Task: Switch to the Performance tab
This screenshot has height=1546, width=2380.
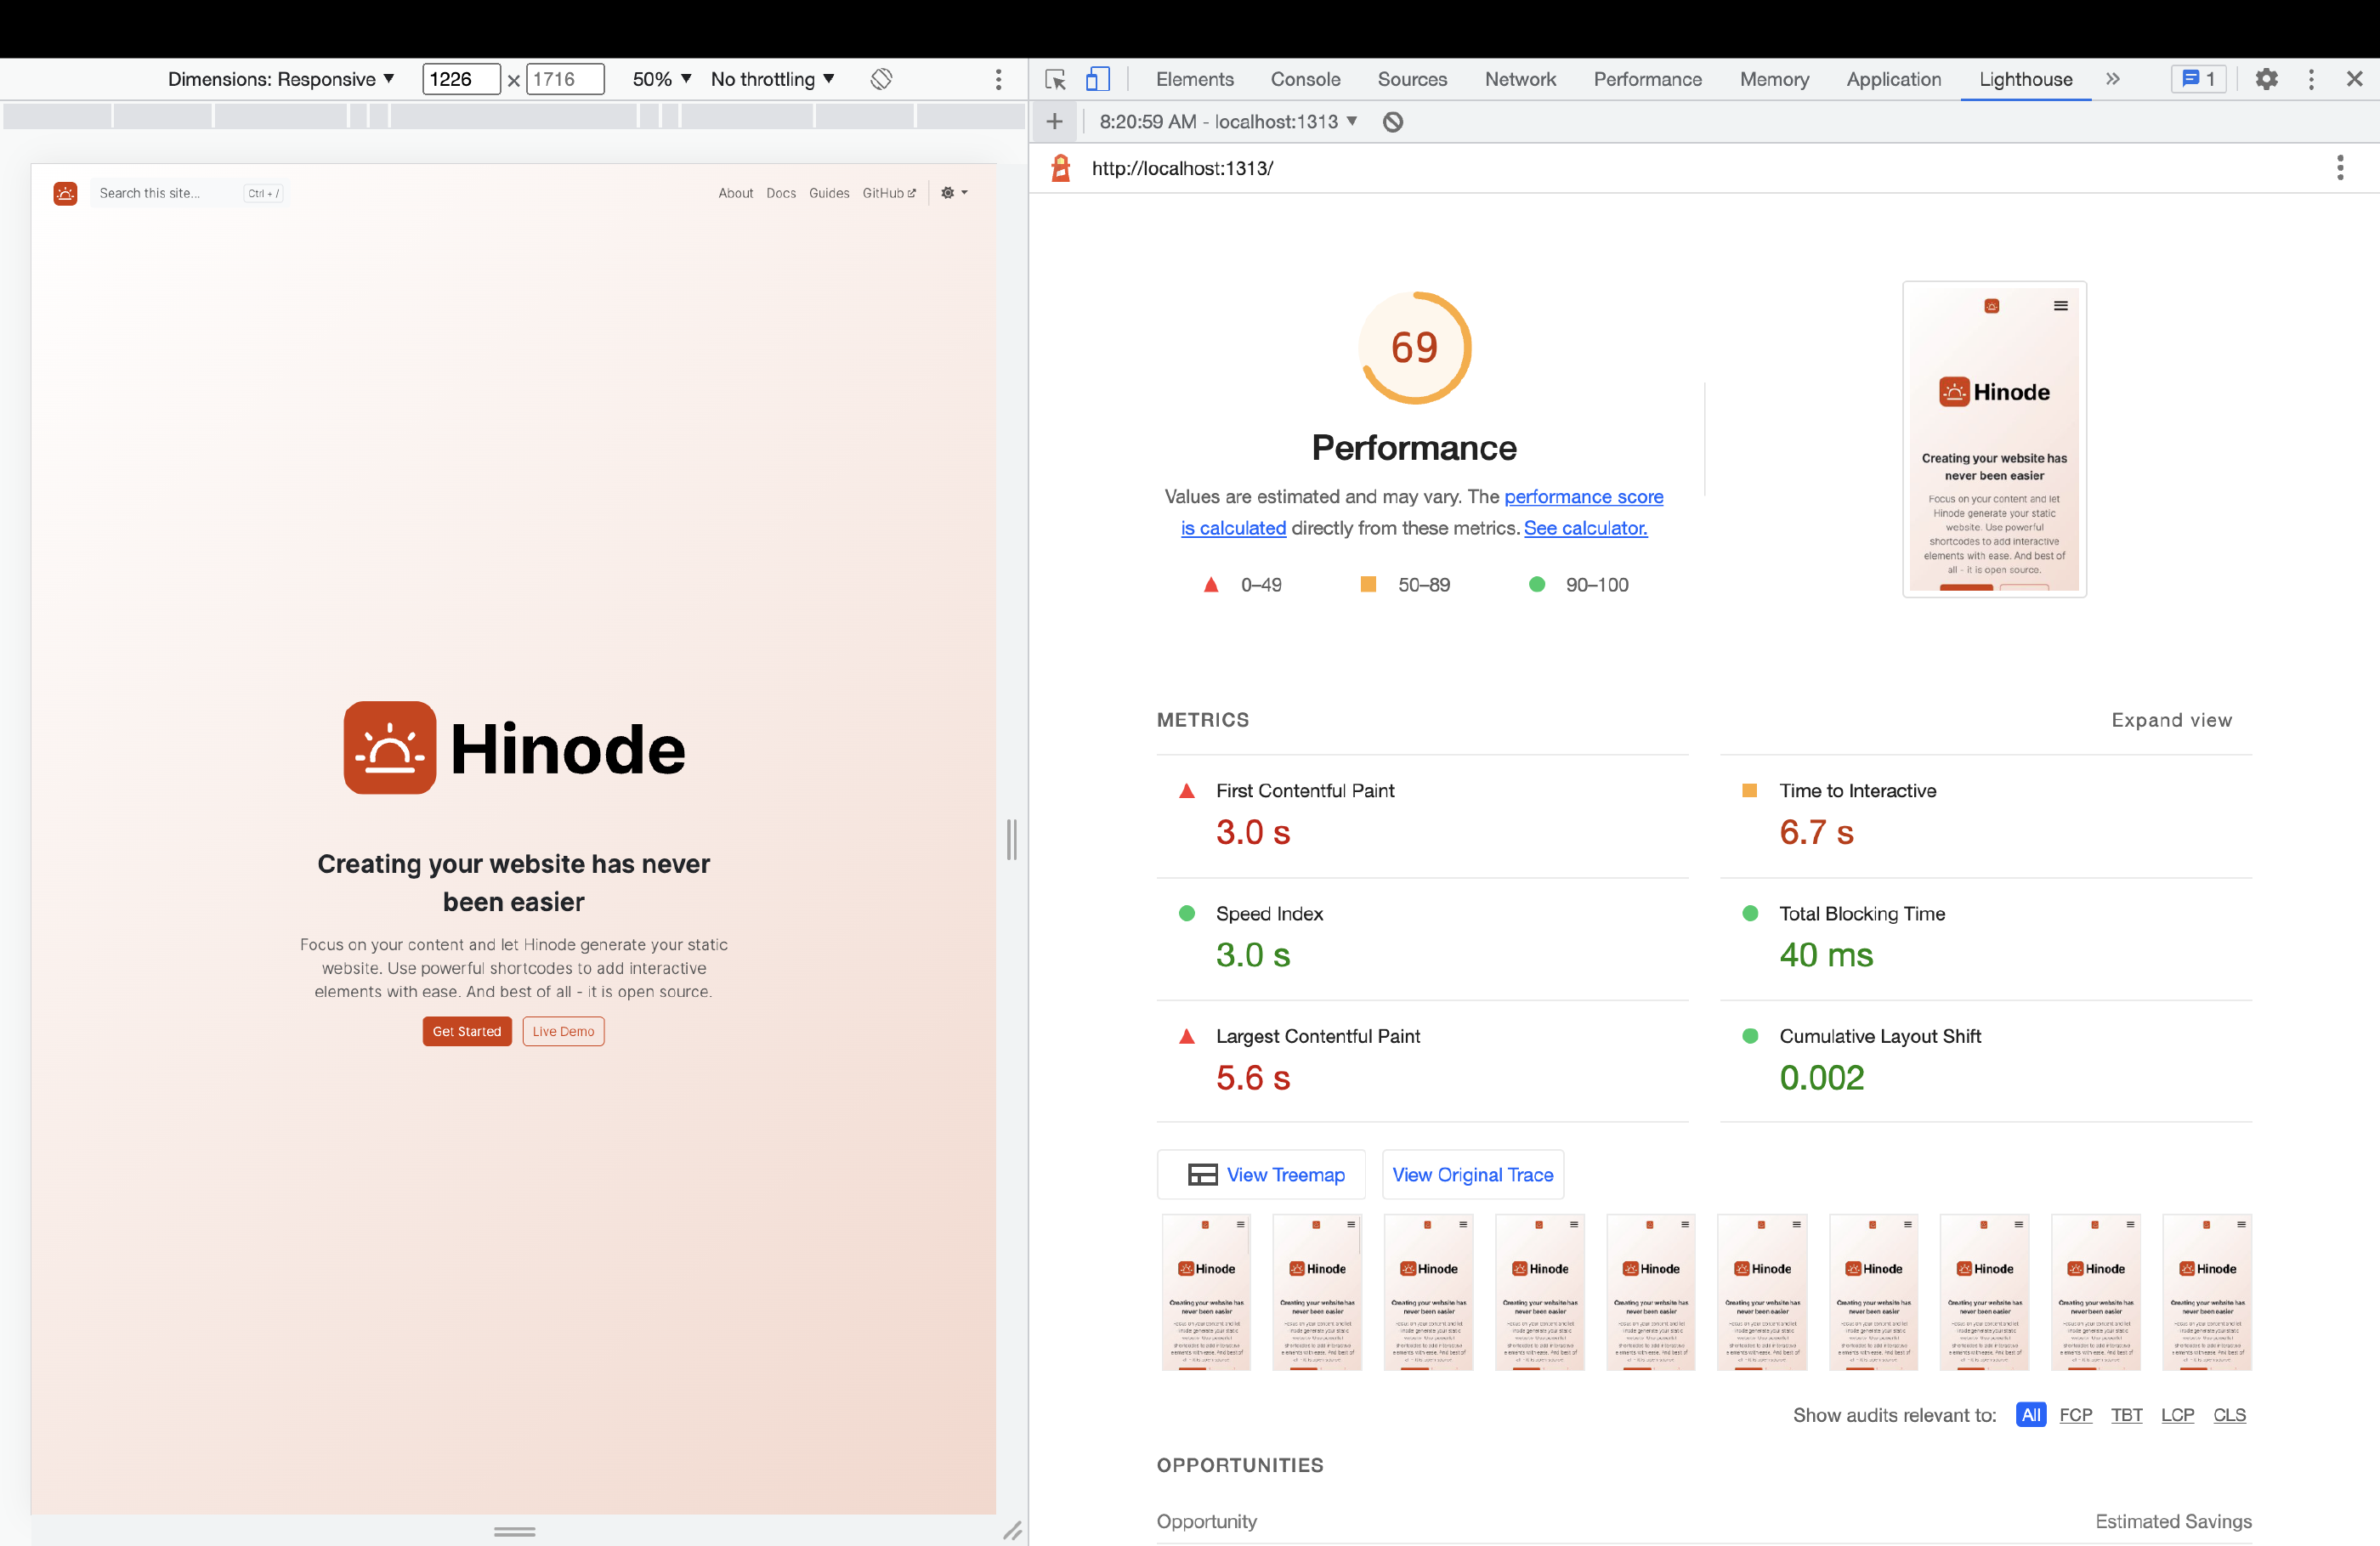Action: (1647, 79)
